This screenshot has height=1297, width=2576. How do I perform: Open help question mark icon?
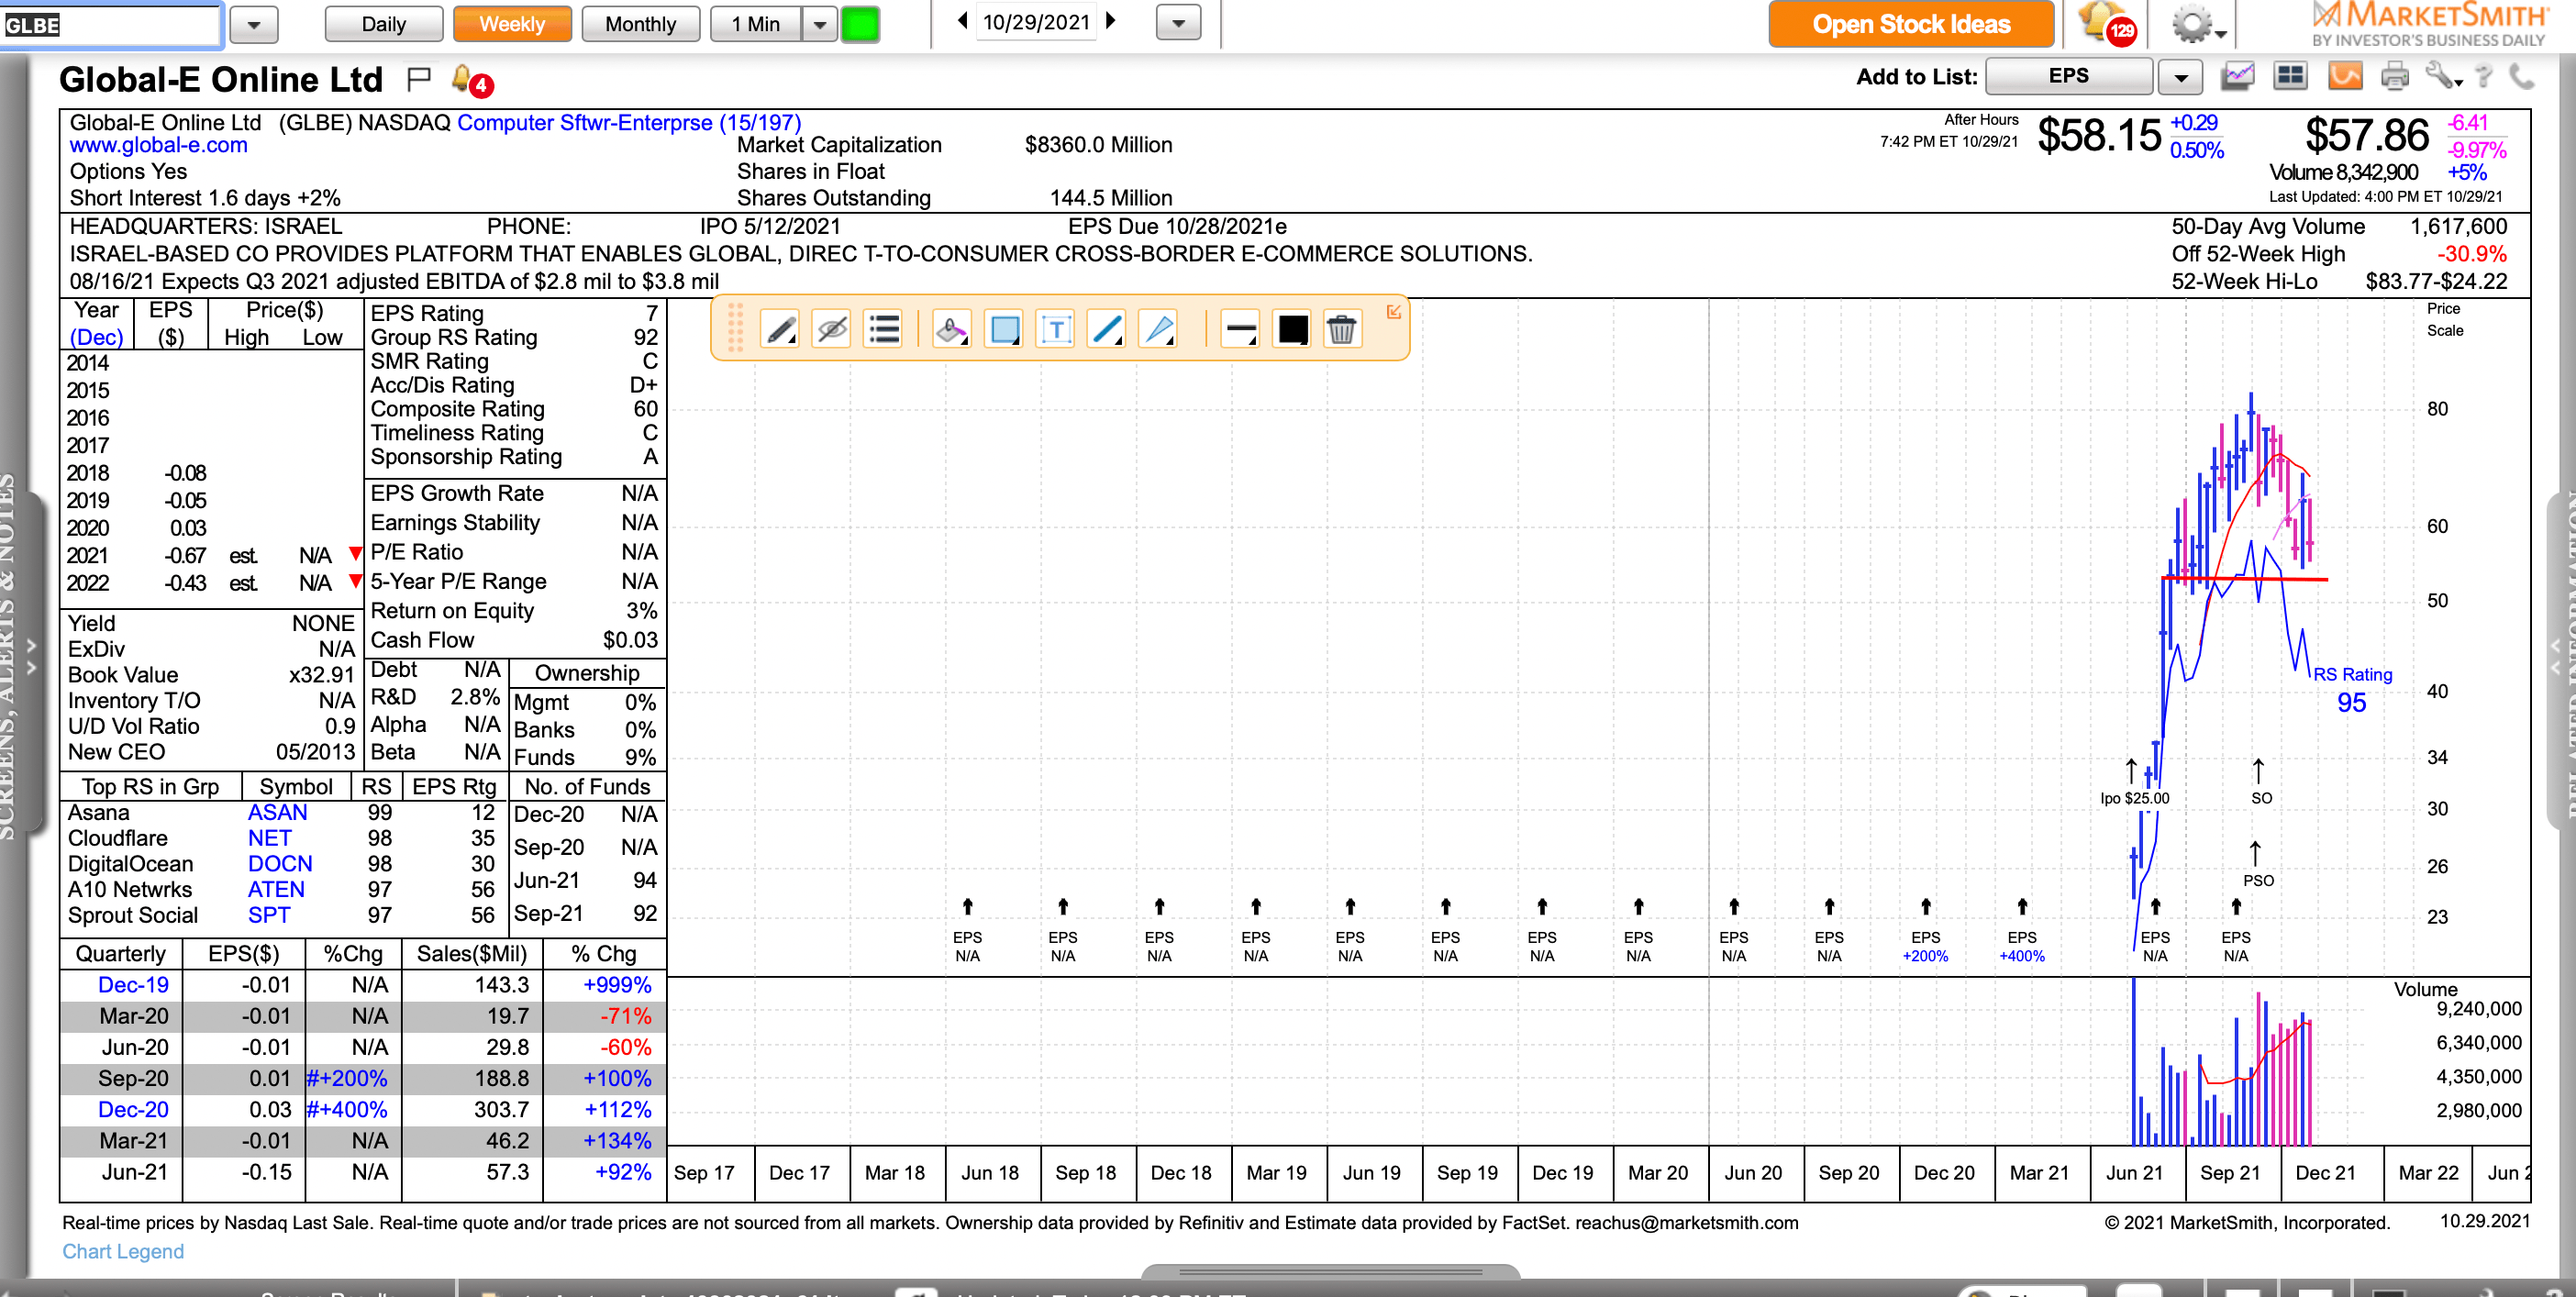[x=2484, y=76]
